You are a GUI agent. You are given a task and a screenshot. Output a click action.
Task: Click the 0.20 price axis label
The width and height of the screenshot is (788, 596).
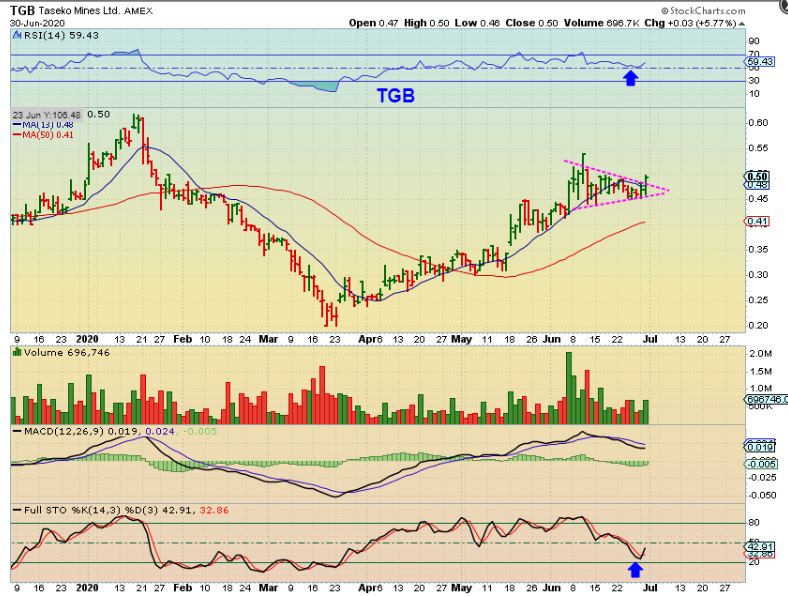point(758,325)
